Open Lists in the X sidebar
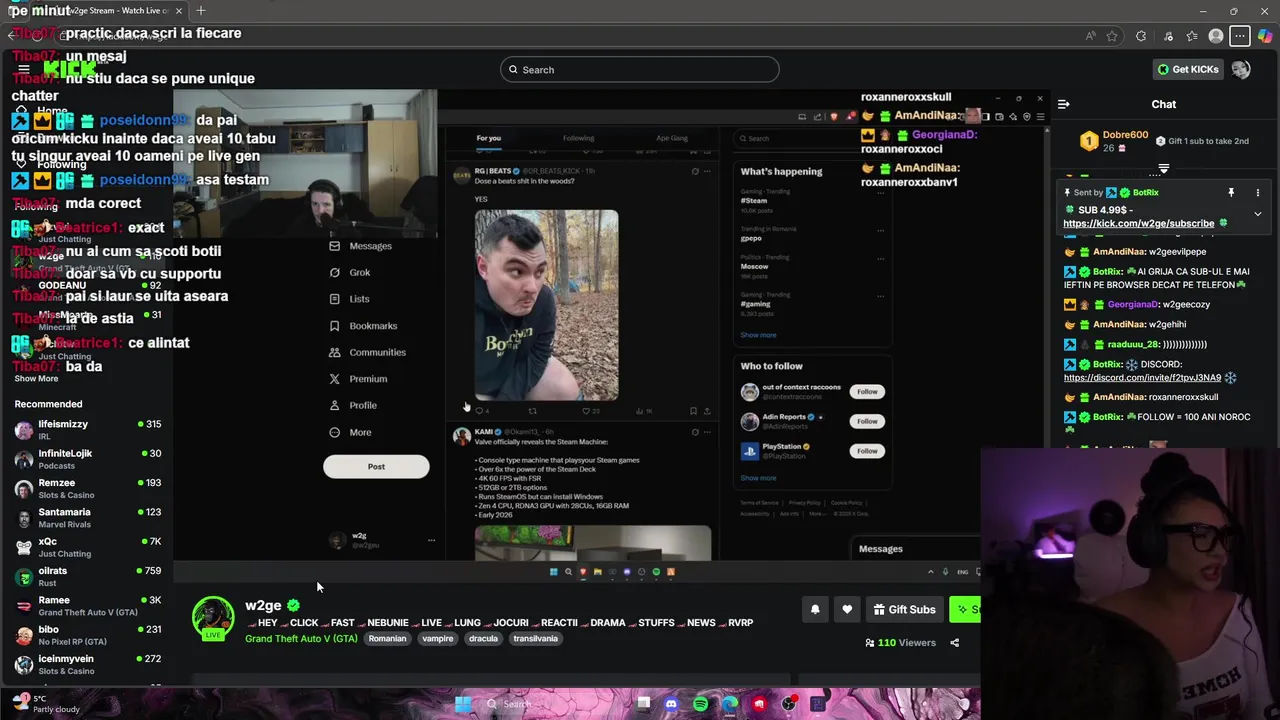 pyautogui.click(x=350, y=299)
